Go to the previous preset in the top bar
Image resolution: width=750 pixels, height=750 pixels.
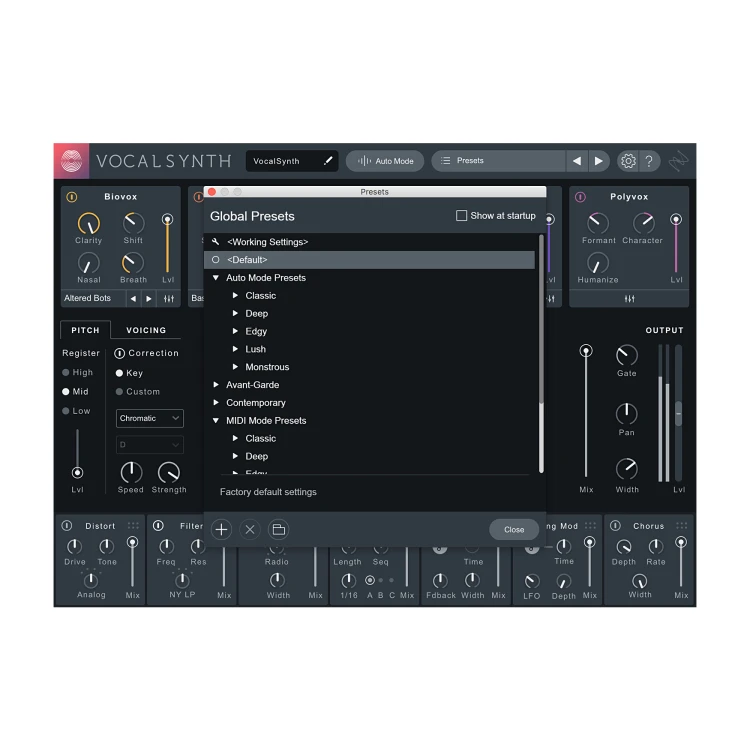pyautogui.click(x=577, y=161)
